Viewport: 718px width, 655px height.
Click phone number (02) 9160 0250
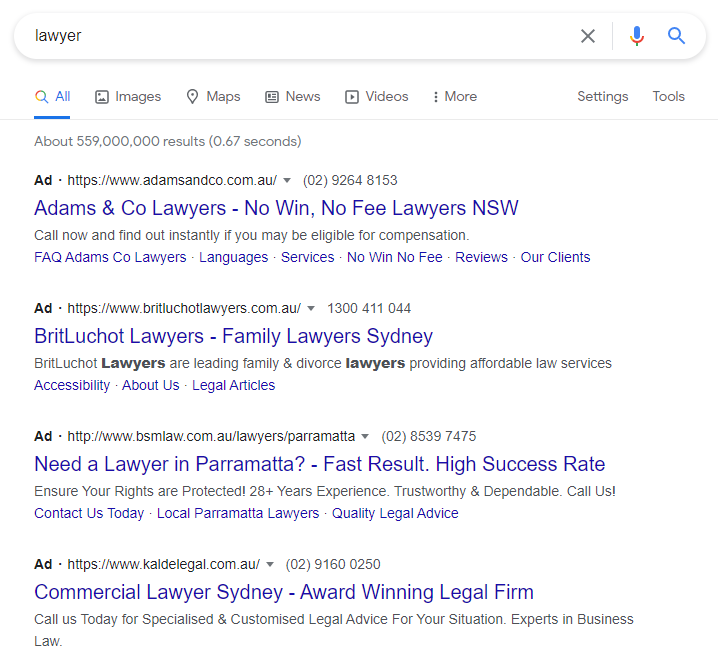[x=333, y=564]
